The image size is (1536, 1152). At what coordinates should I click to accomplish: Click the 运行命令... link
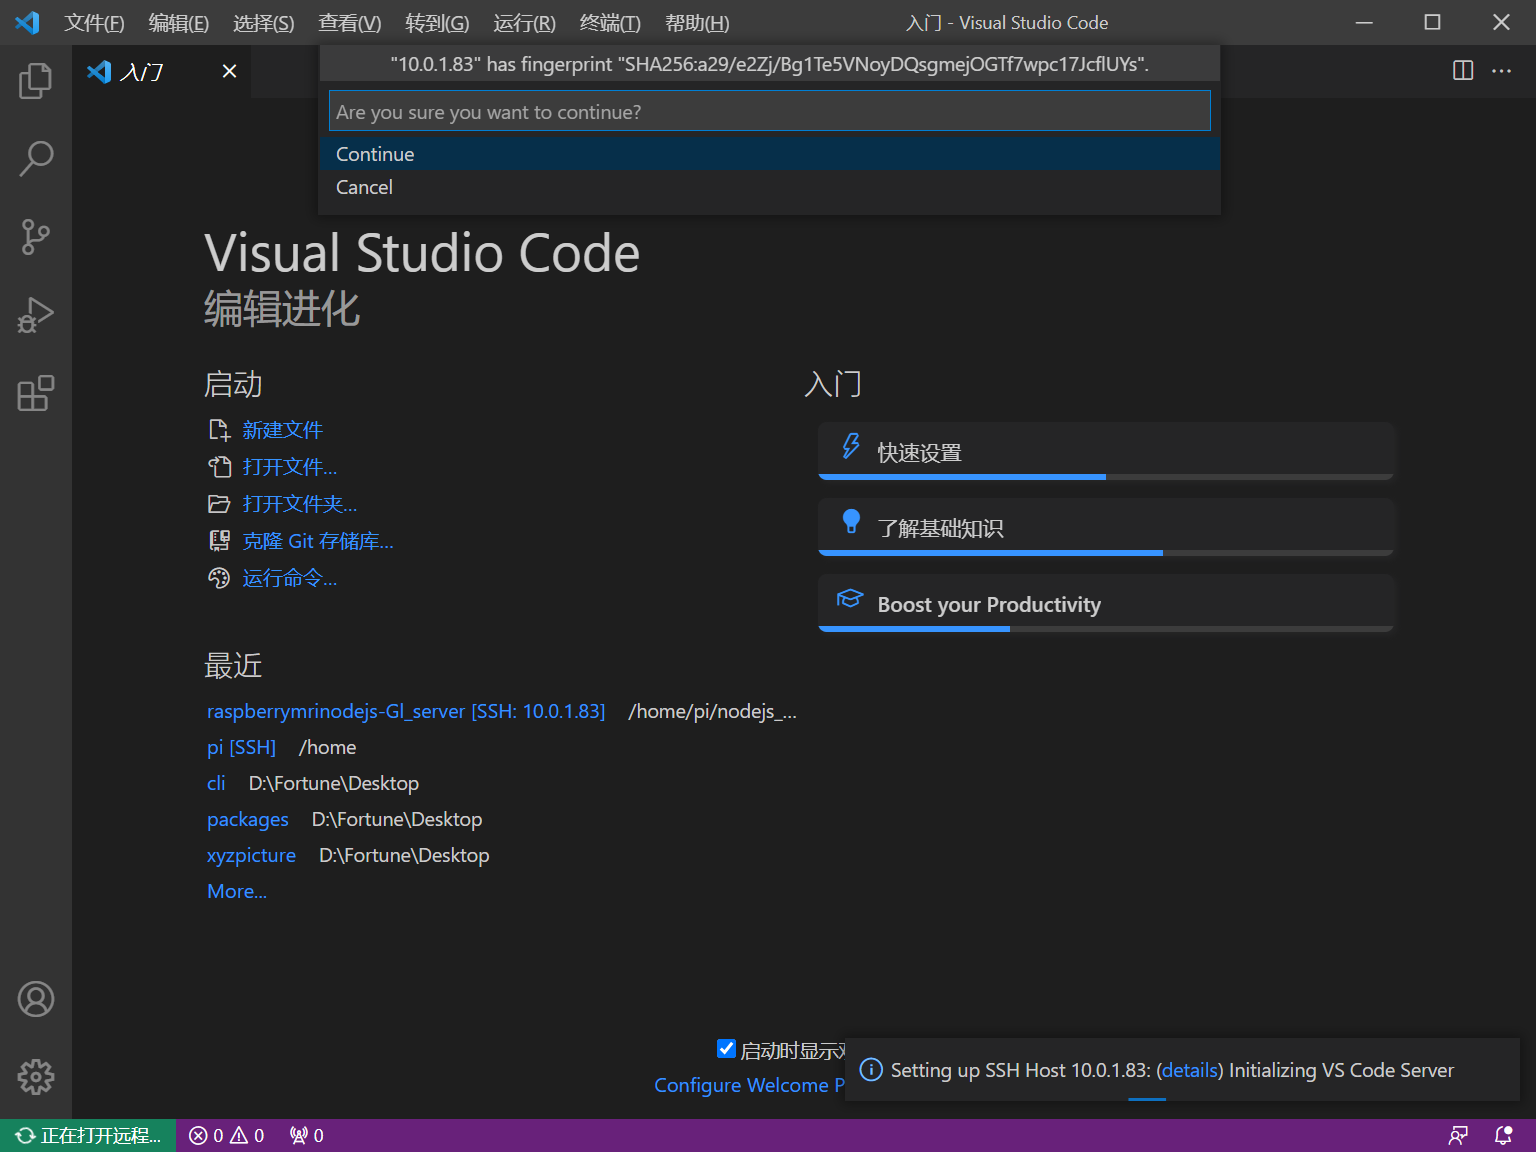coord(290,578)
